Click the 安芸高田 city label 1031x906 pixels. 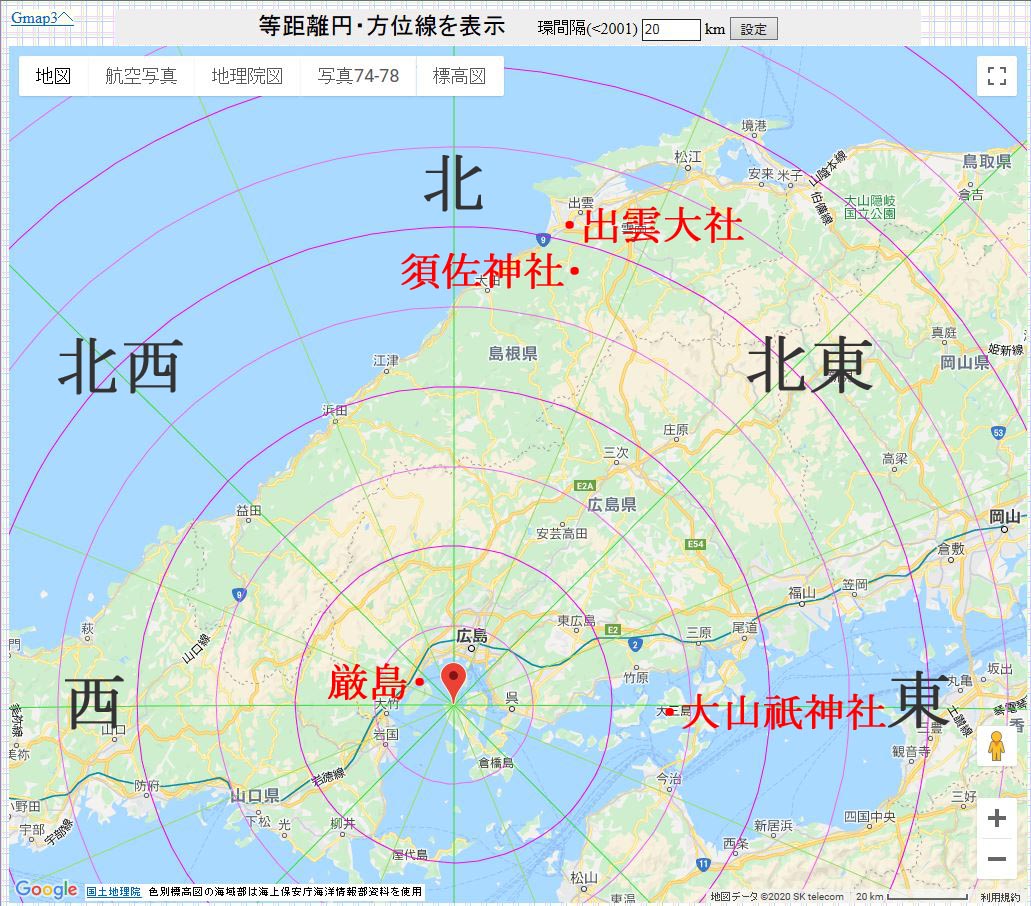(x=562, y=534)
